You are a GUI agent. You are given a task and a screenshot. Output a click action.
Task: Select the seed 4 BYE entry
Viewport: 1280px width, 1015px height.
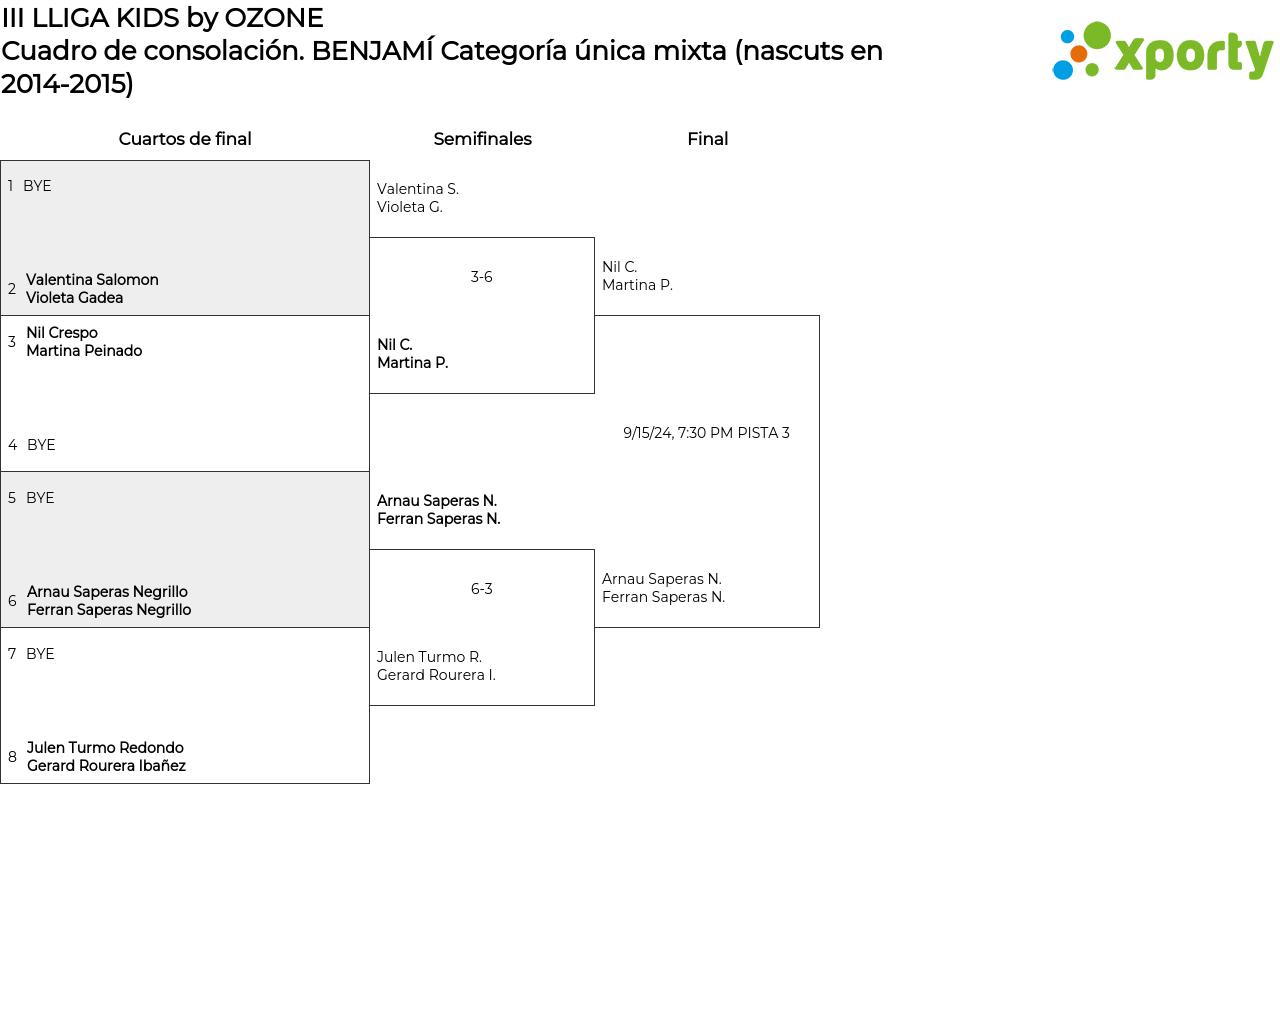(41, 445)
